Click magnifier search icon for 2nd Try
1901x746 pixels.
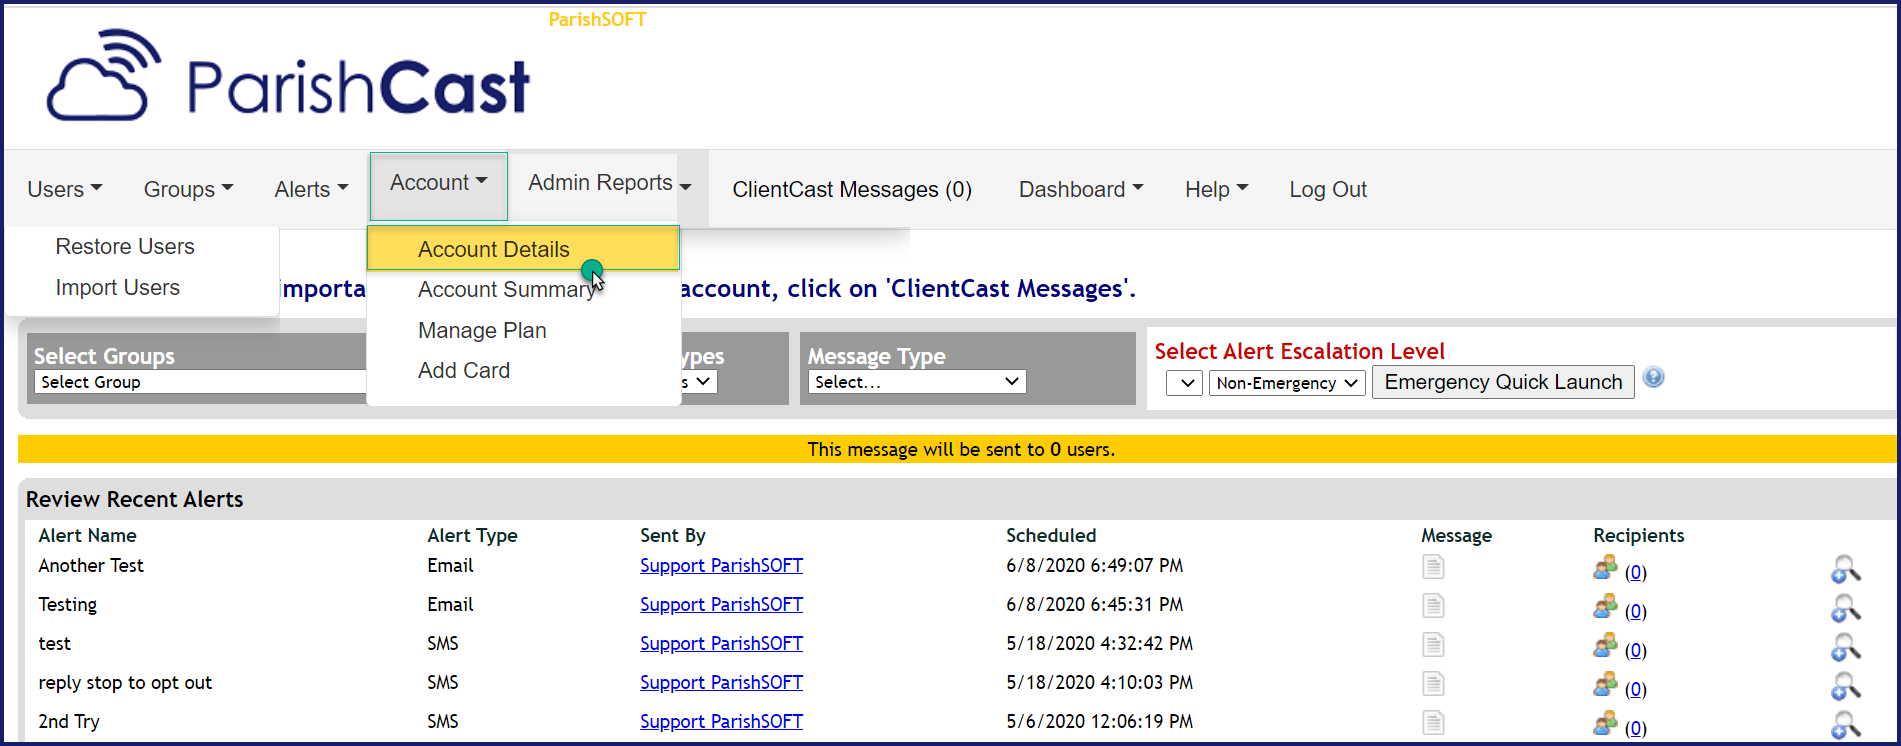[1845, 726]
